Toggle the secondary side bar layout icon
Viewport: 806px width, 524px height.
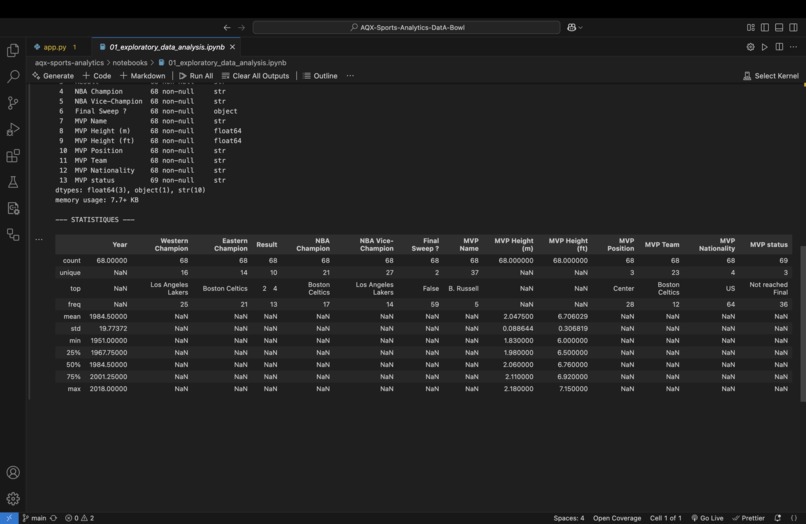click(794, 27)
